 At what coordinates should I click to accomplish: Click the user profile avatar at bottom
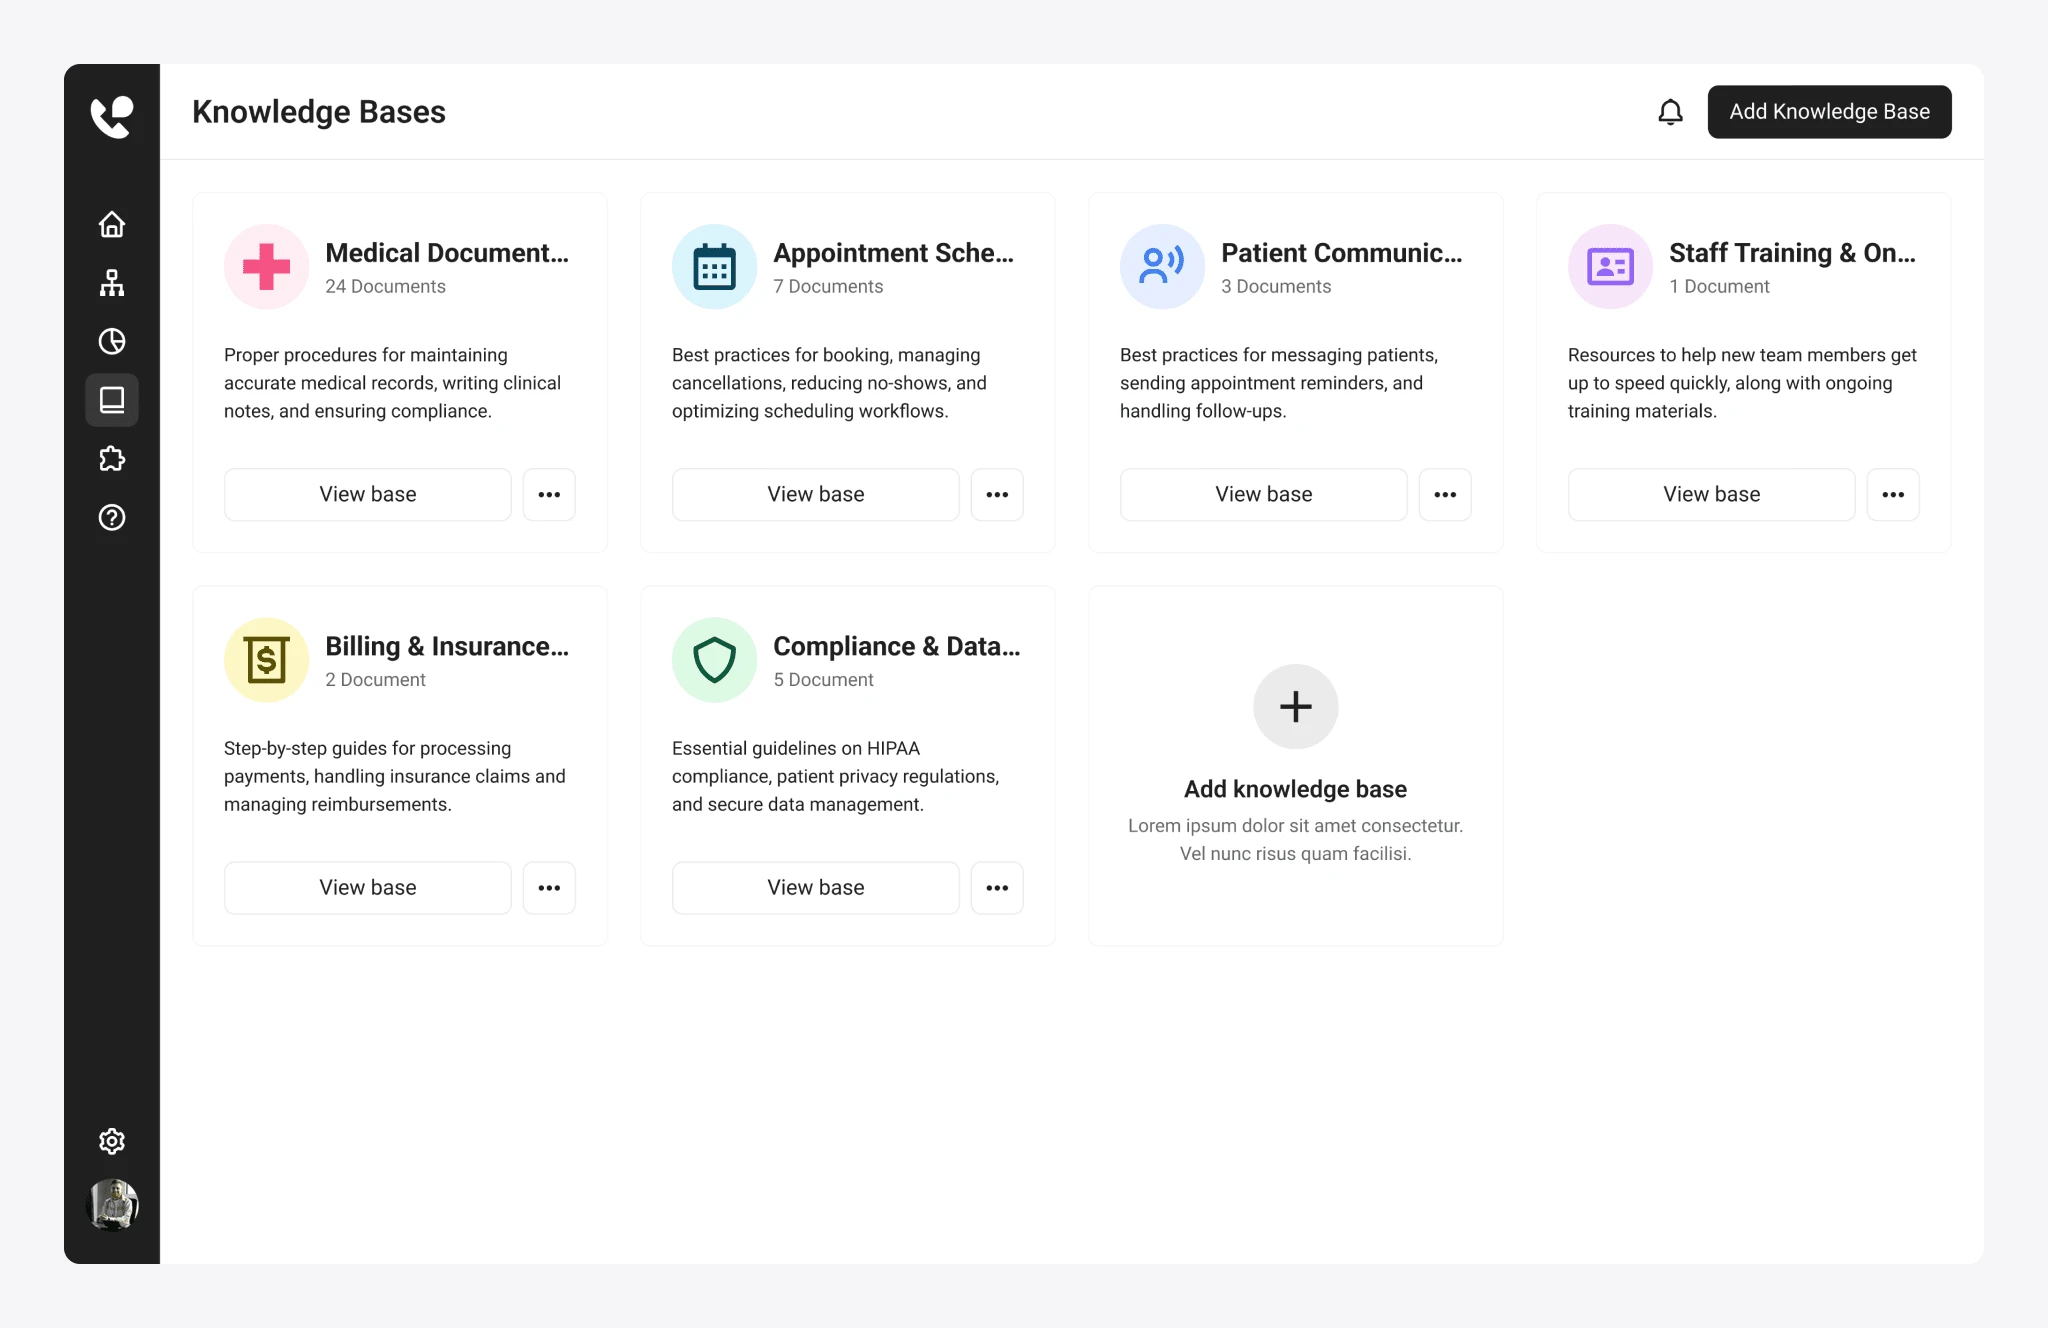[112, 1204]
